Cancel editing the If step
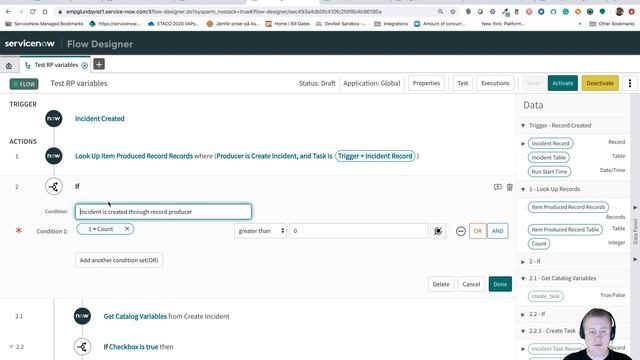 (x=471, y=284)
